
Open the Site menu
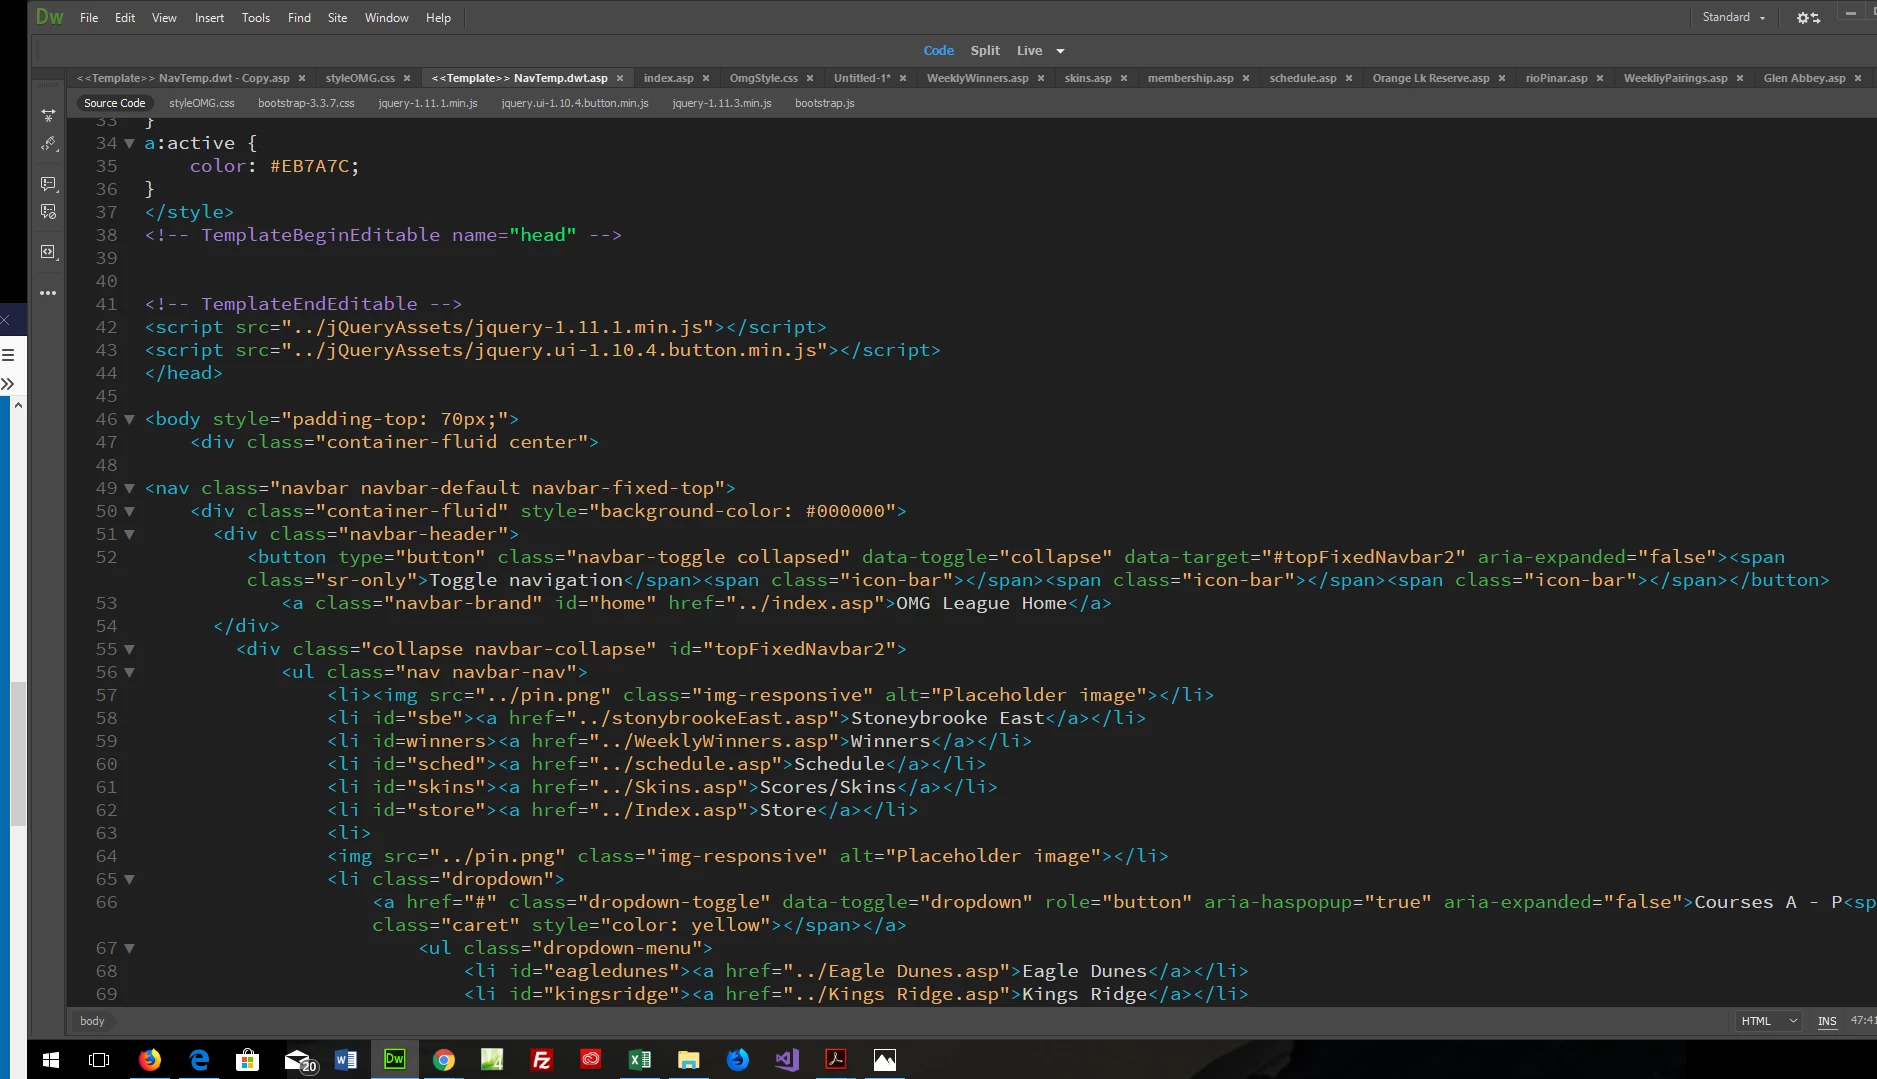[338, 18]
